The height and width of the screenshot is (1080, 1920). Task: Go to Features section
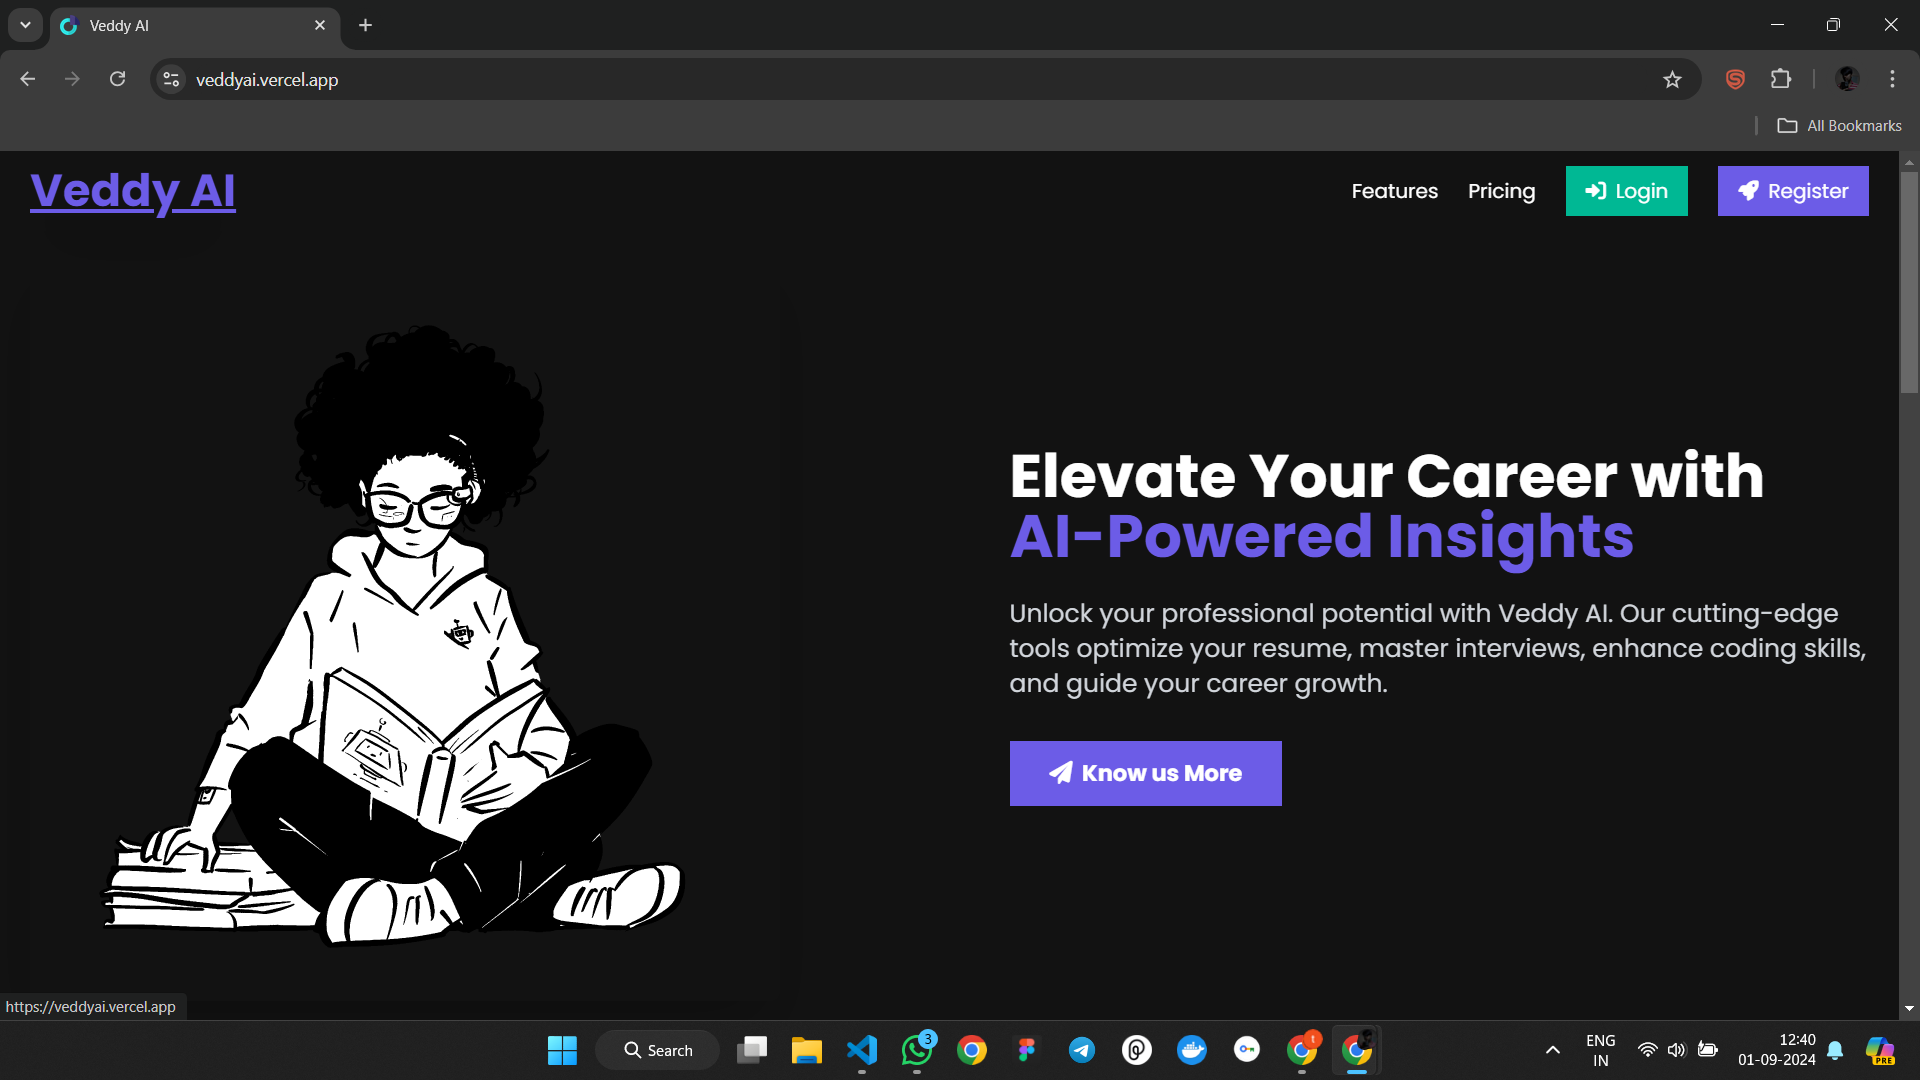1394,191
